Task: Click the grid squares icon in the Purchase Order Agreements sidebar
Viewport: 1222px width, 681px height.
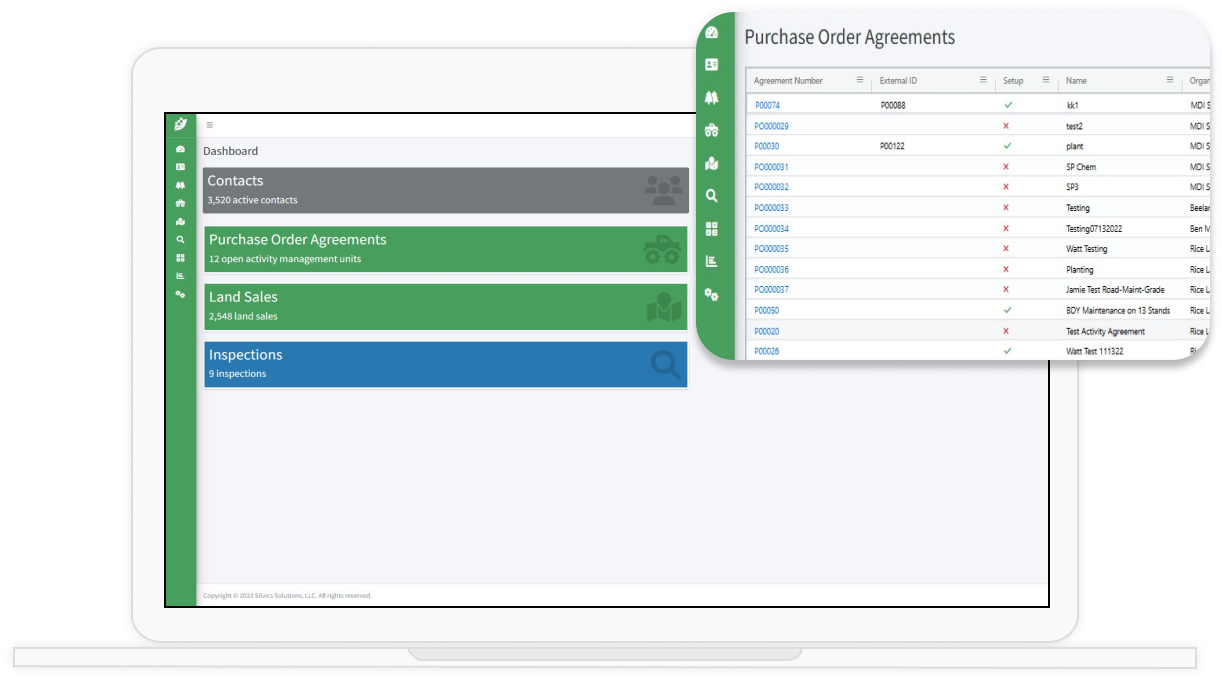Action: tap(711, 229)
